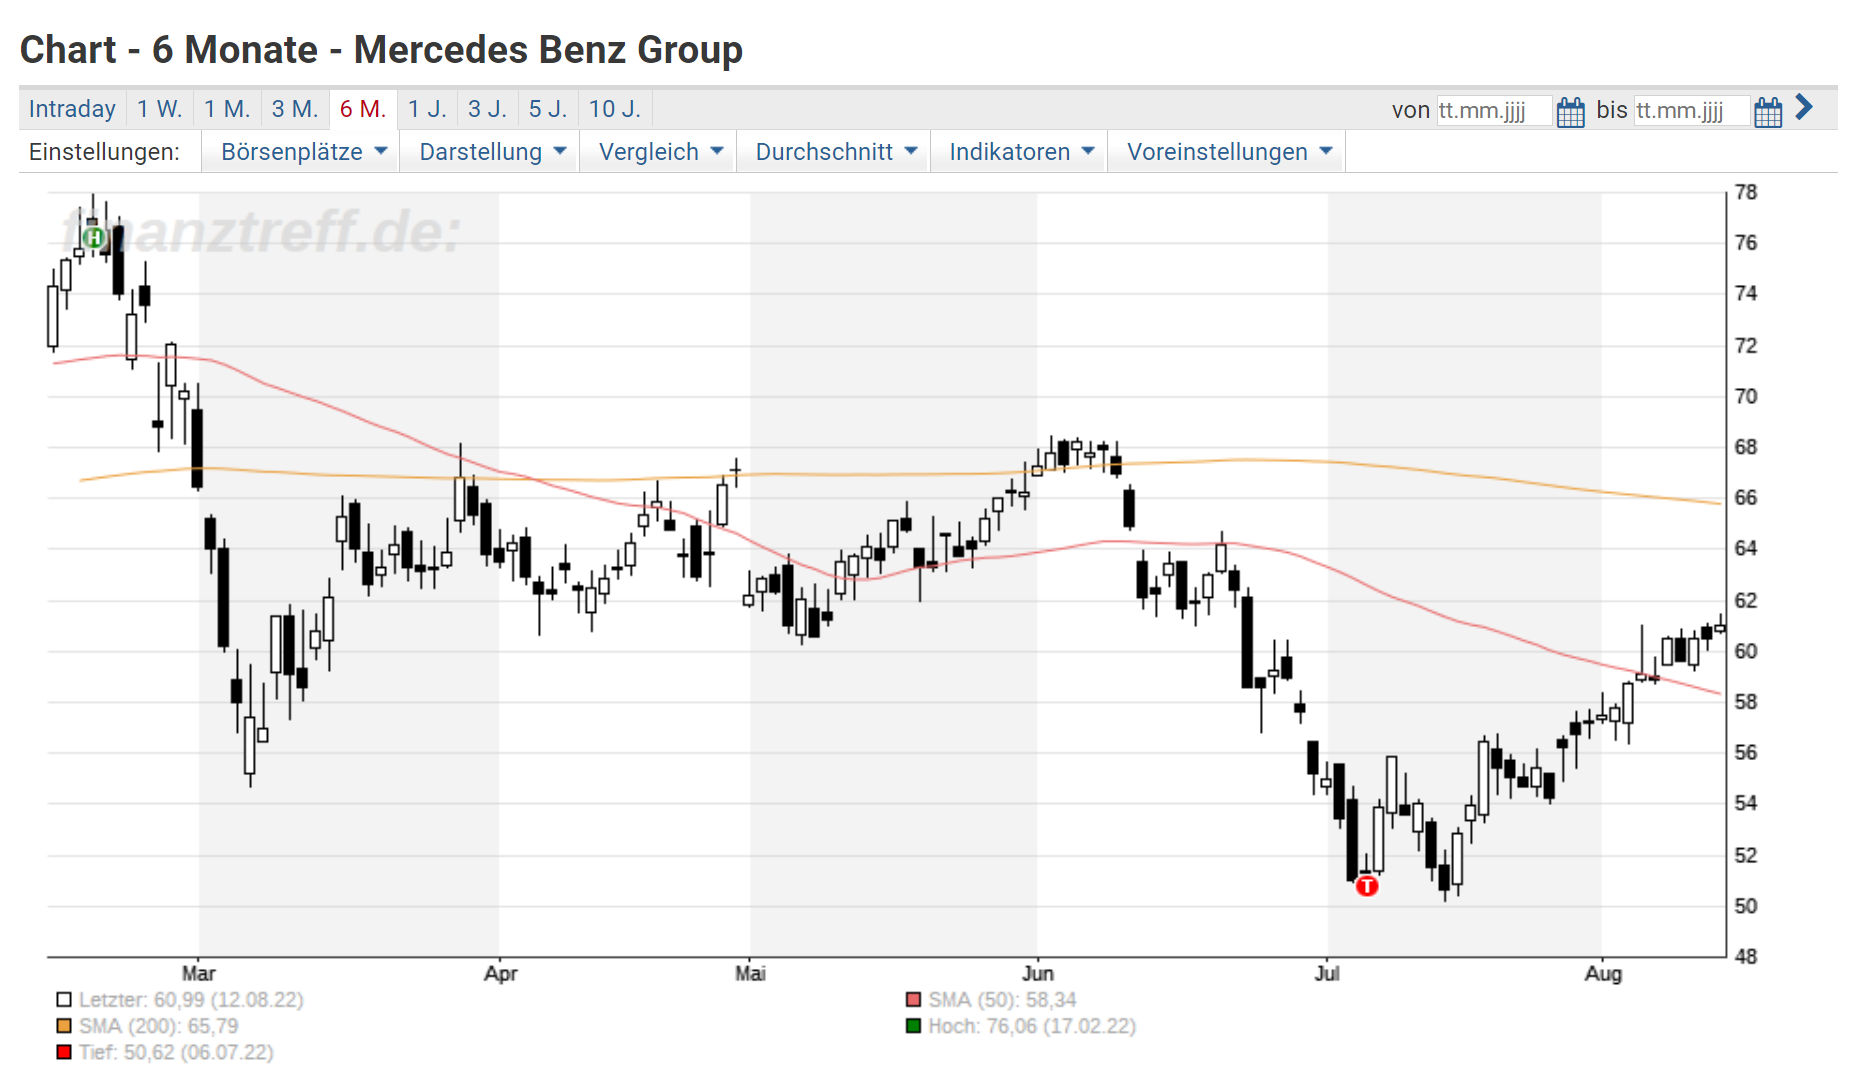Click the 'Apr' x-axis month label

[500, 973]
